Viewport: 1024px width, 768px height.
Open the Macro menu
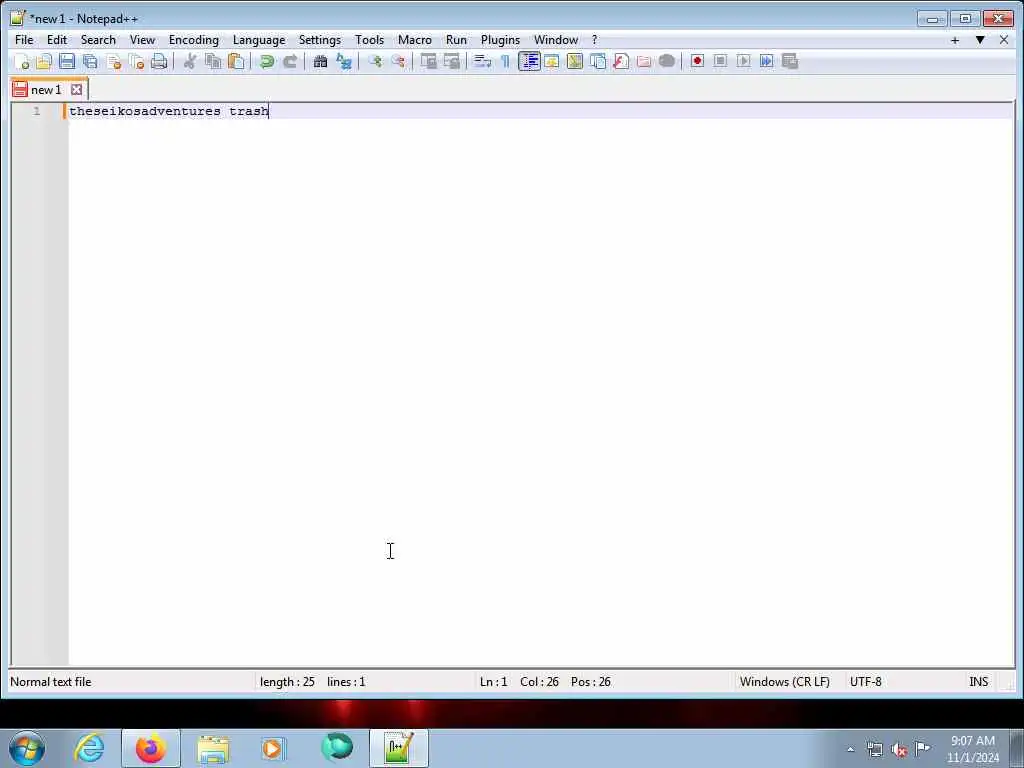[415, 40]
